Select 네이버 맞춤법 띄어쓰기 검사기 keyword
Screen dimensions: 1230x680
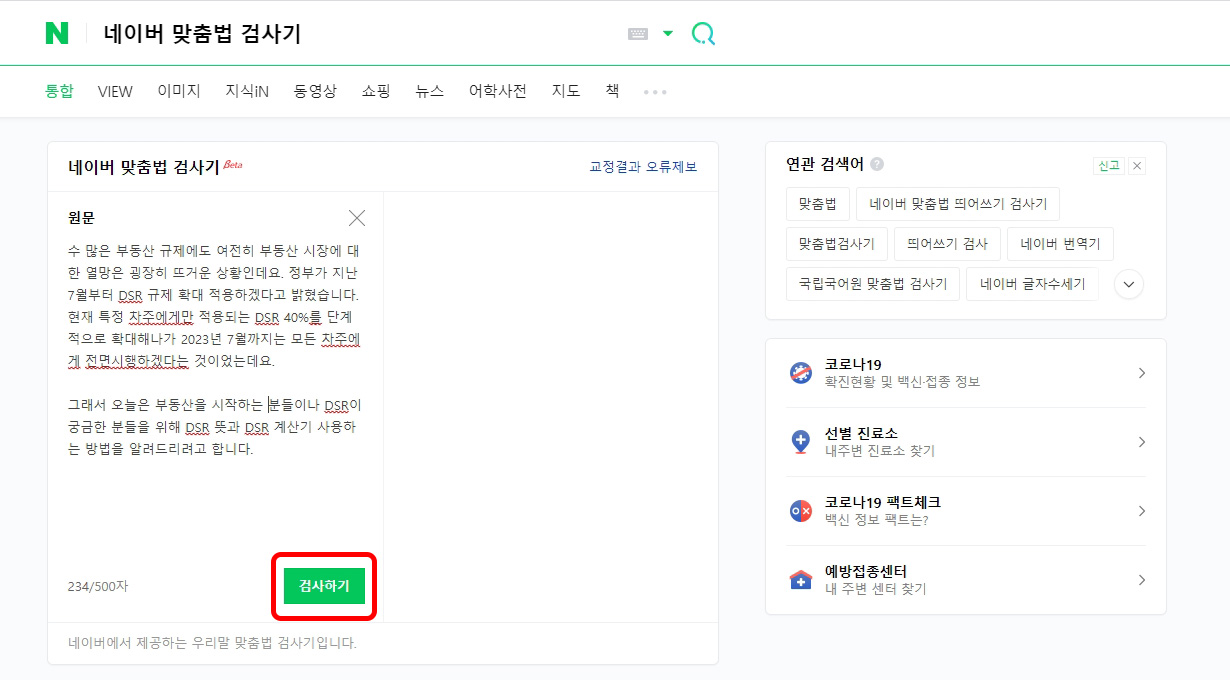[958, 204]
